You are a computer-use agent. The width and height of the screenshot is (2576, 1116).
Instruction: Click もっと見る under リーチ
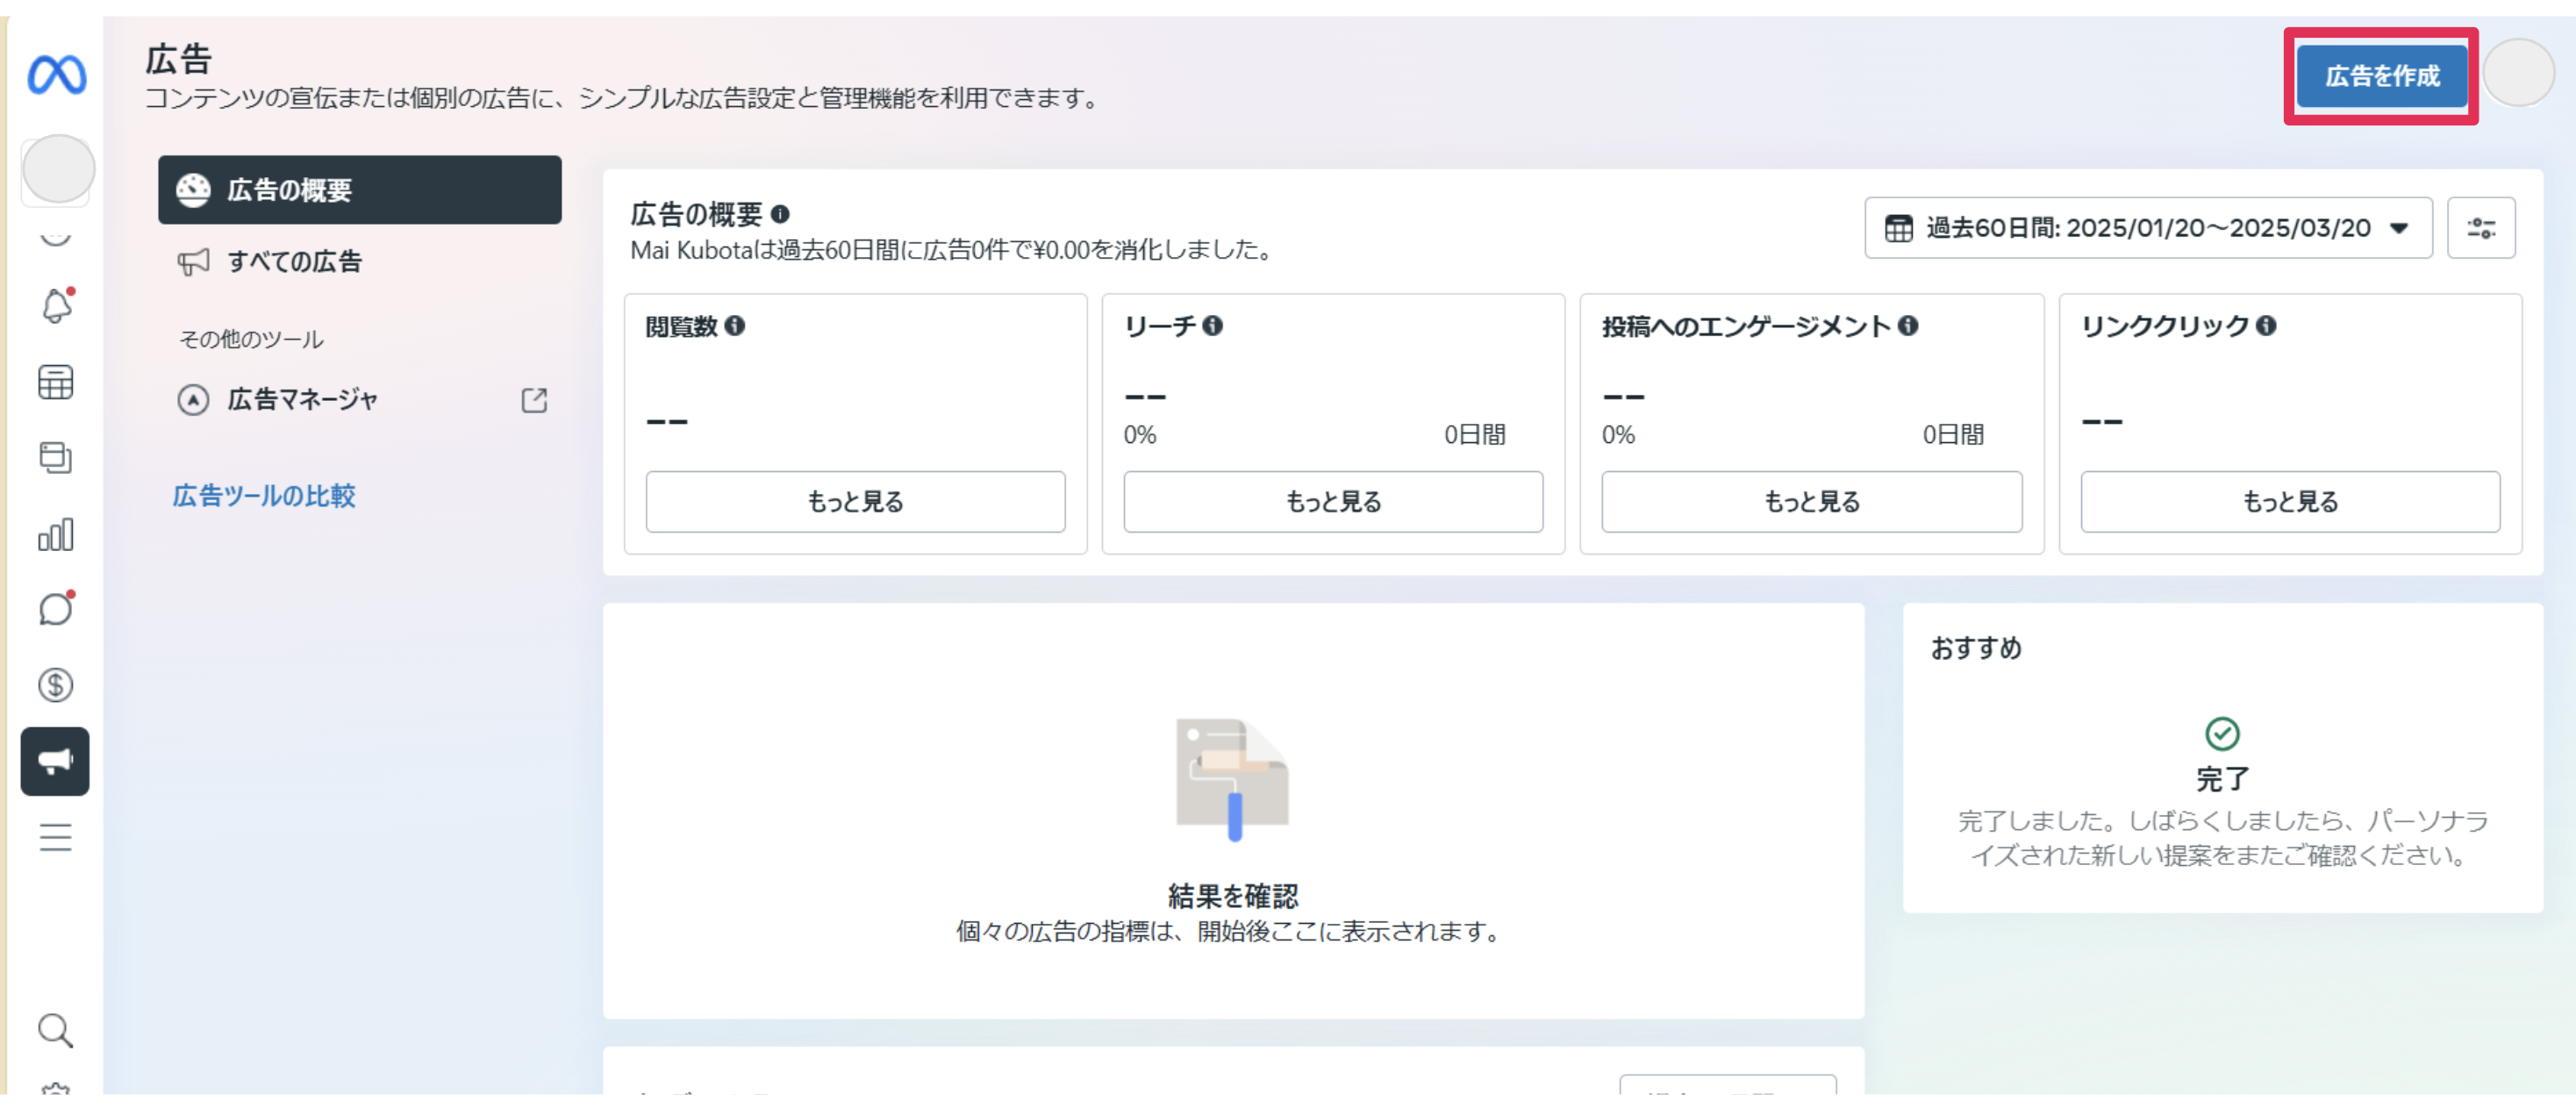tap(1333, 502)
